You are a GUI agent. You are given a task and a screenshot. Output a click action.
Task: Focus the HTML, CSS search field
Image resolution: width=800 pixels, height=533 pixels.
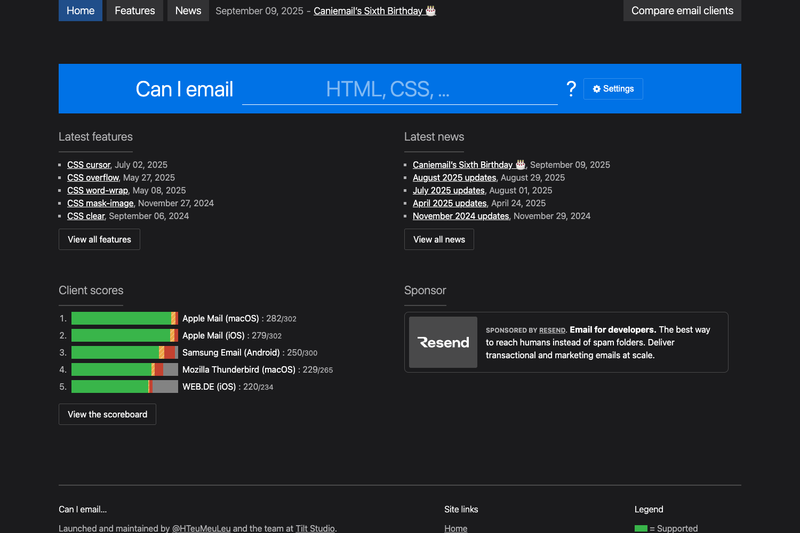[x=399, y=89]
